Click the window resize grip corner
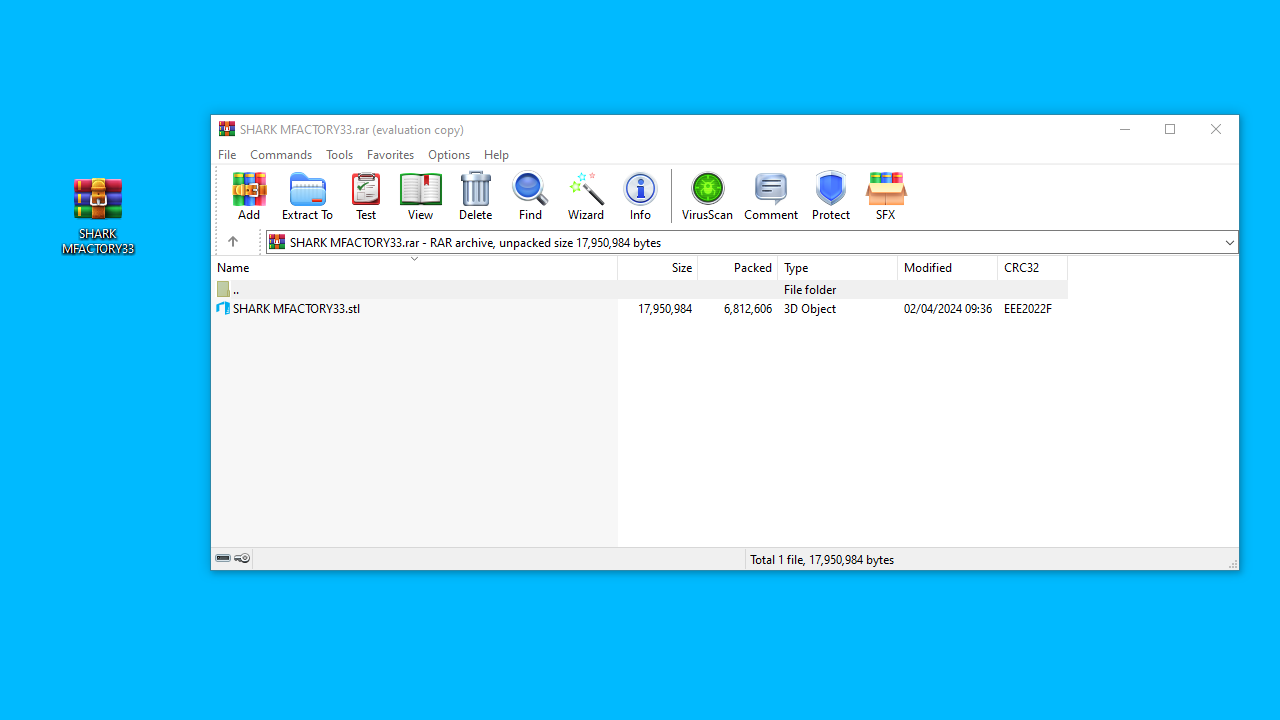Viewport: 1280px width, 720px height. pos(1232,564)
